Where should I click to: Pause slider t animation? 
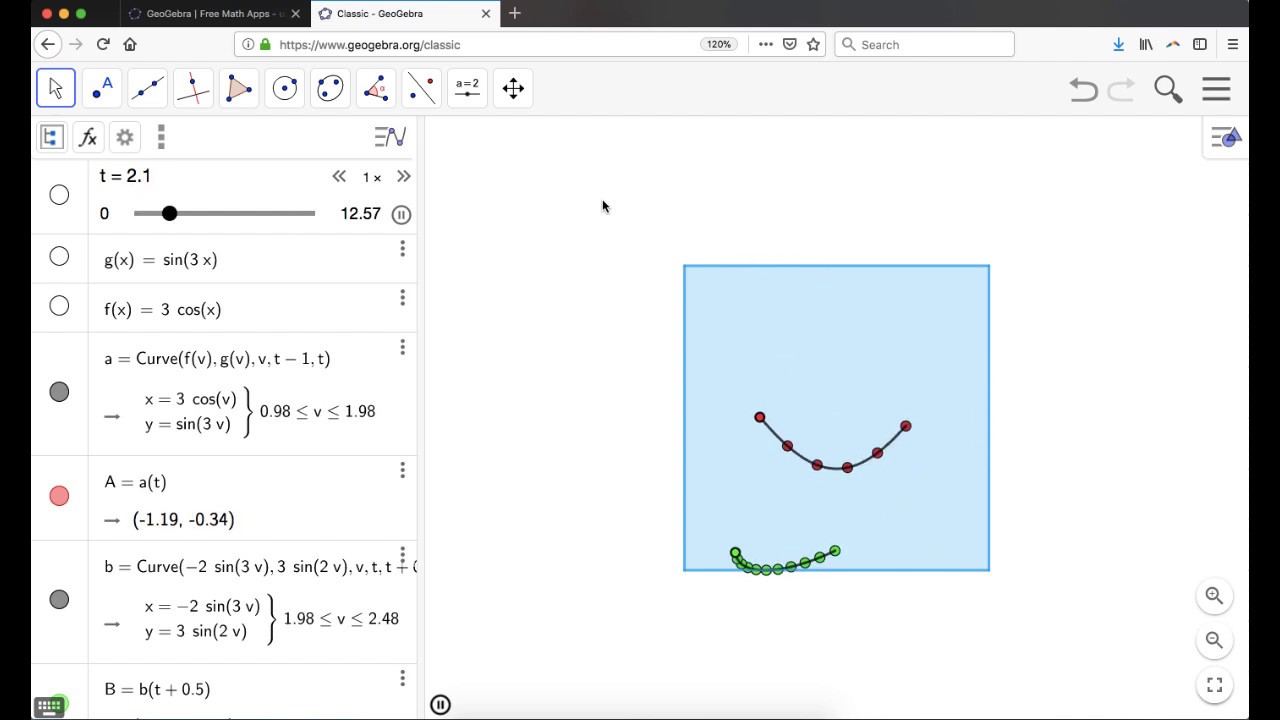pos(401,214)
